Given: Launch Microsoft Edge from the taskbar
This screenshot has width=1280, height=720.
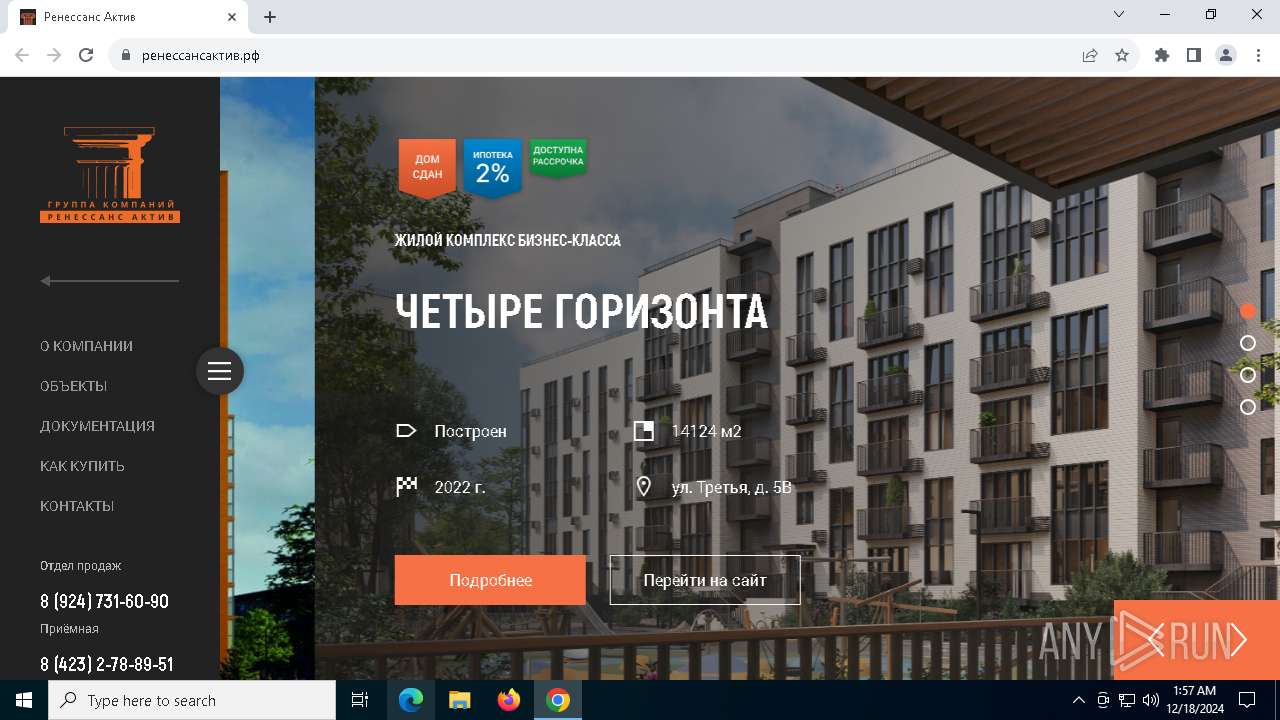Looking at the screenshot, I should click(x=411, y=700).
